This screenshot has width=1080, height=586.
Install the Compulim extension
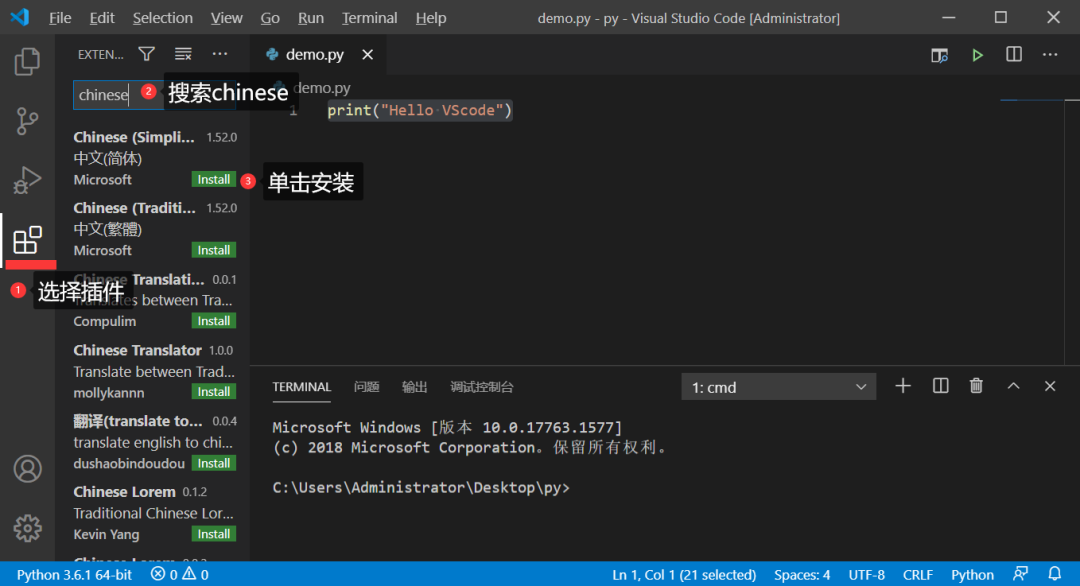[214, 321]
